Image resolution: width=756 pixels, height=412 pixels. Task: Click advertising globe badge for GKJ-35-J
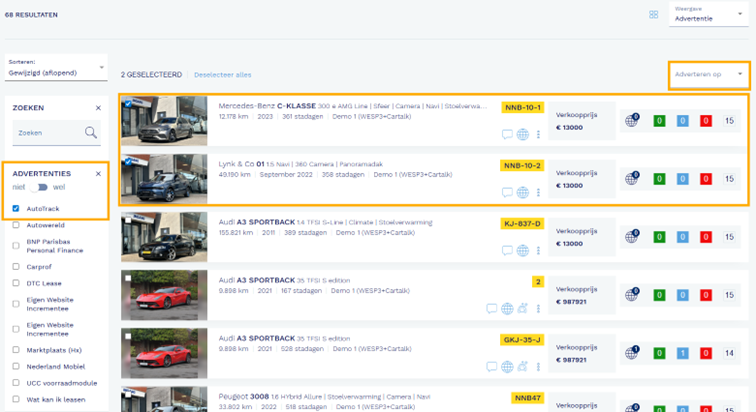tap(632, 353)
